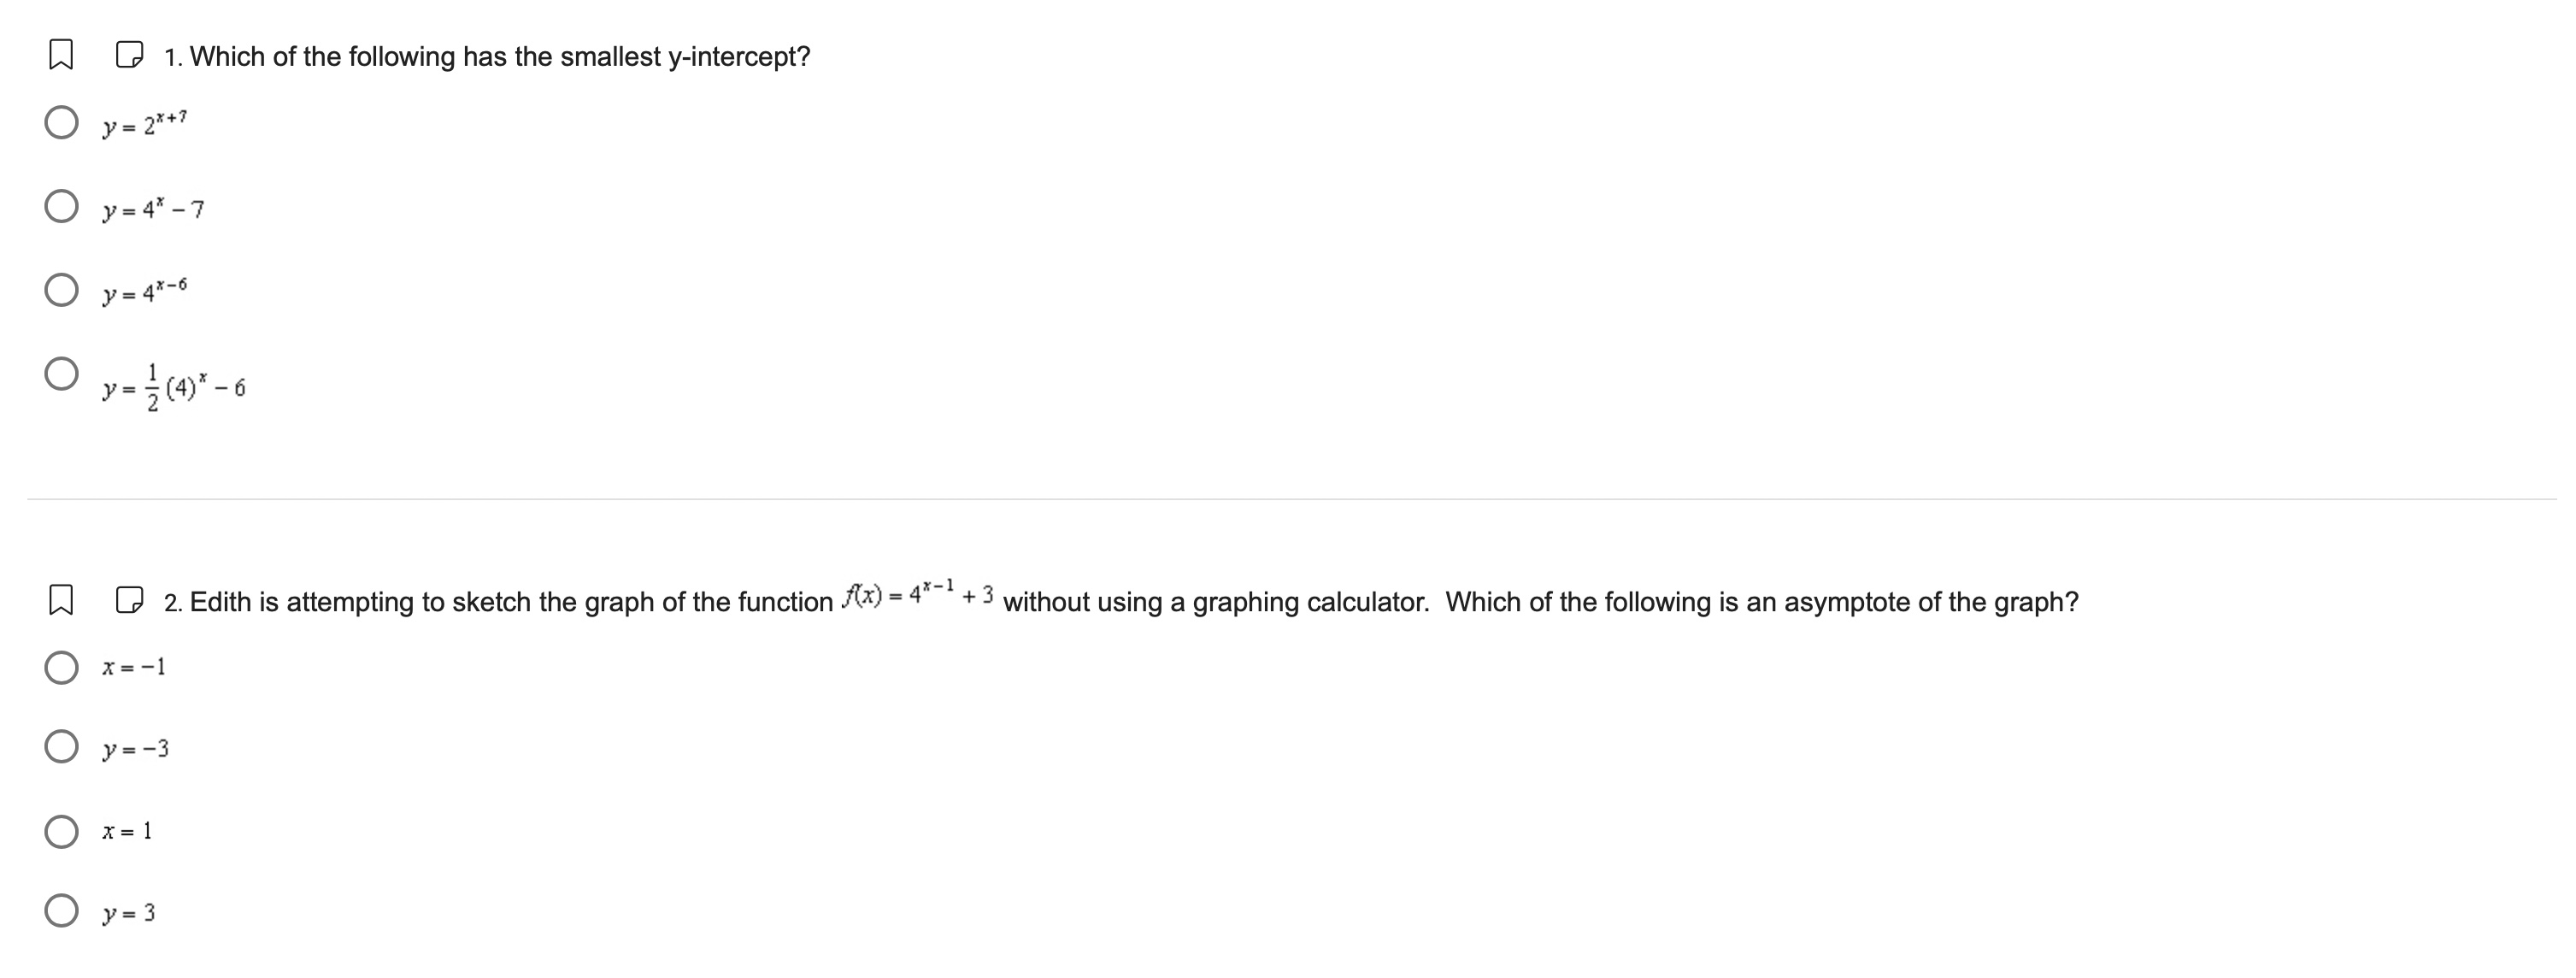The image size is (2576, 978).
Task: Select answer y = 4^x − 7
Action: pyautogui.click(x=62, y=205)
